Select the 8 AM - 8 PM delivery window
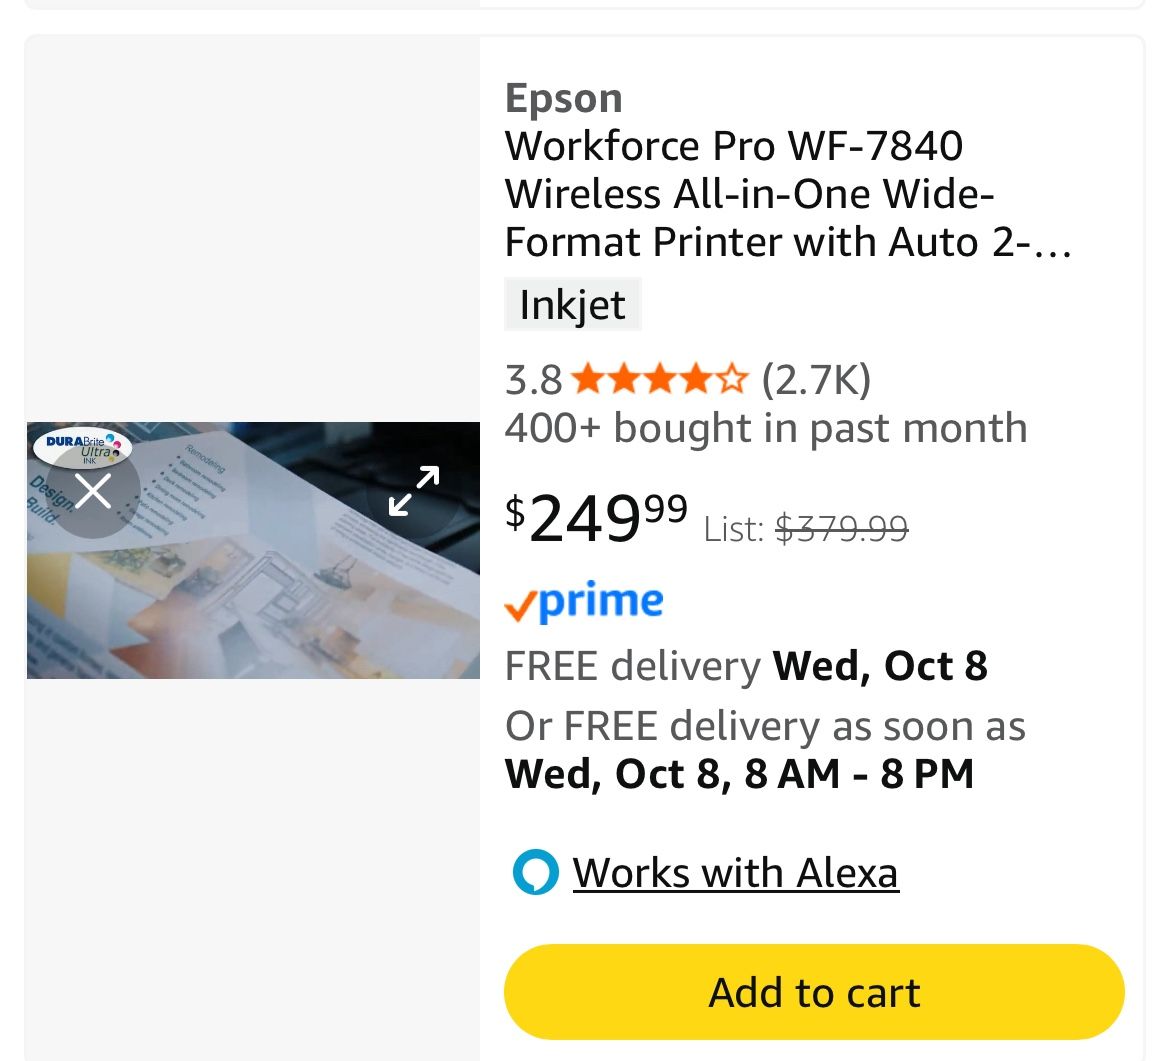Viewport: 1170px width, 1061px height. pyautogui.click(x=860, y=774)
